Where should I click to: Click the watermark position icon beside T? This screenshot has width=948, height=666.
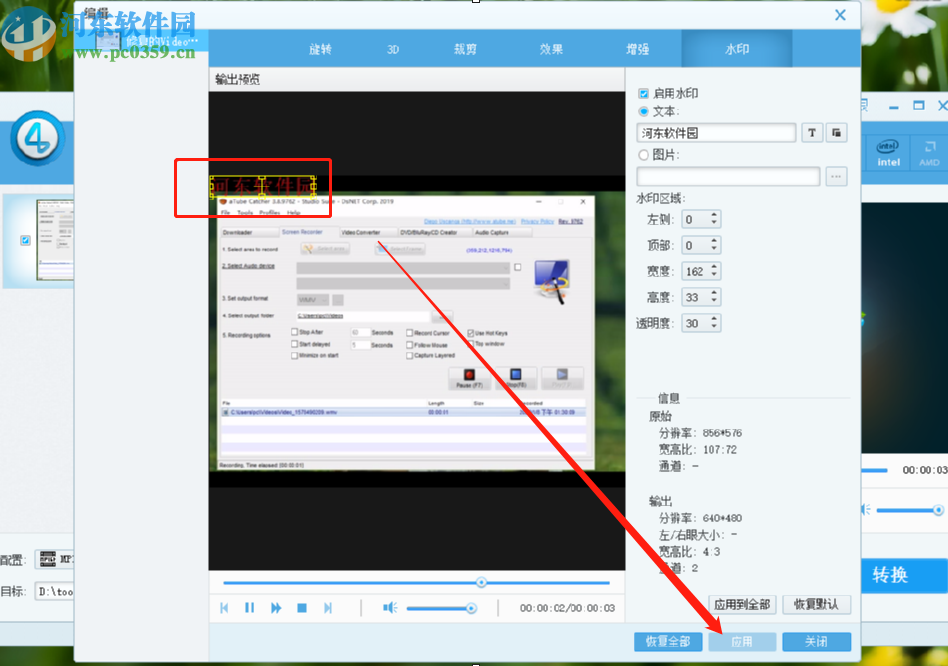point(836,132)
